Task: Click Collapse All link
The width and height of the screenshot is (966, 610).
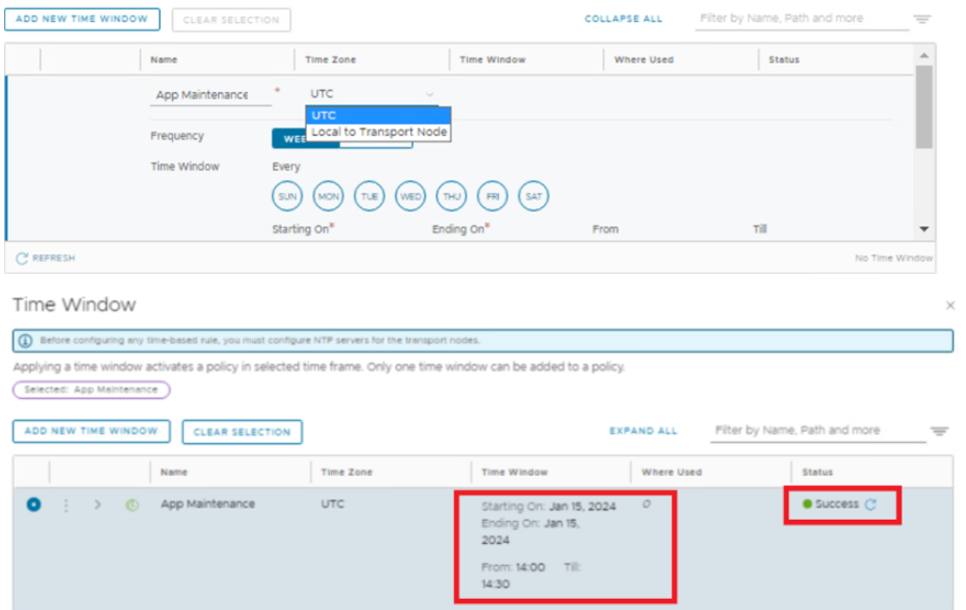Action: tap(623, 19)
